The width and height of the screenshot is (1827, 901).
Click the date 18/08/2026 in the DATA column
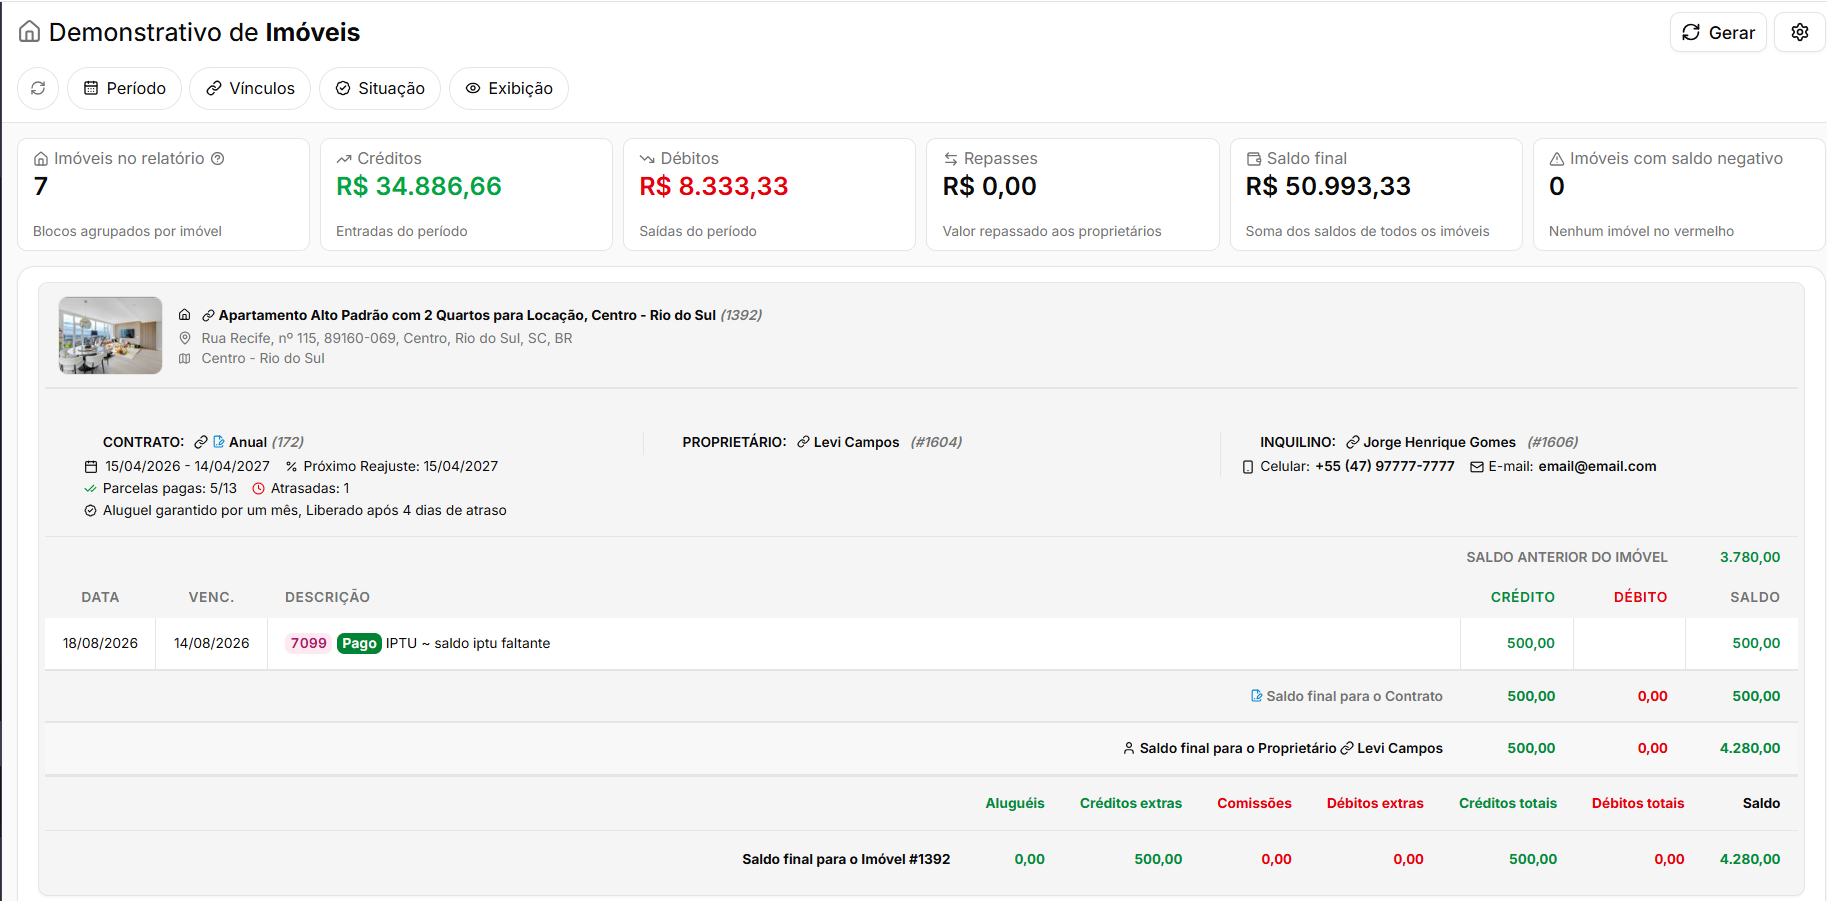pyautogui.click(x=100, y=643)
